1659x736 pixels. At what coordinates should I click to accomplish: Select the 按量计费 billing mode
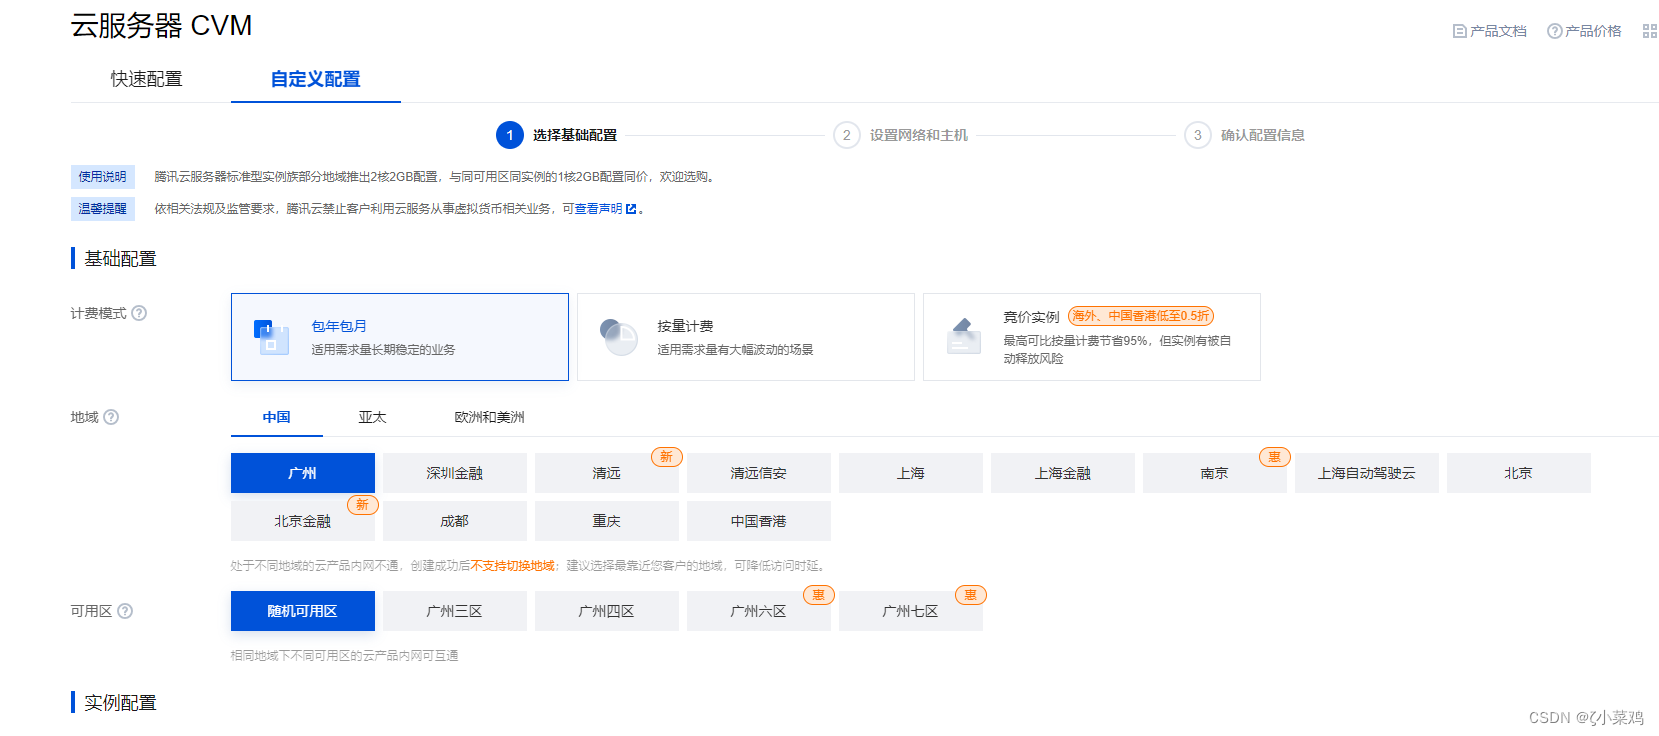pyautogui.click(x=746, y=337)
